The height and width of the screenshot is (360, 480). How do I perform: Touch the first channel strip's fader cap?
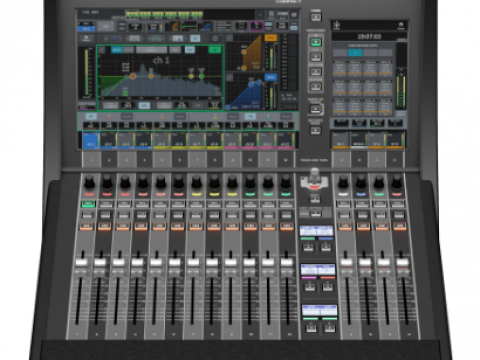(x=81, y=262)
